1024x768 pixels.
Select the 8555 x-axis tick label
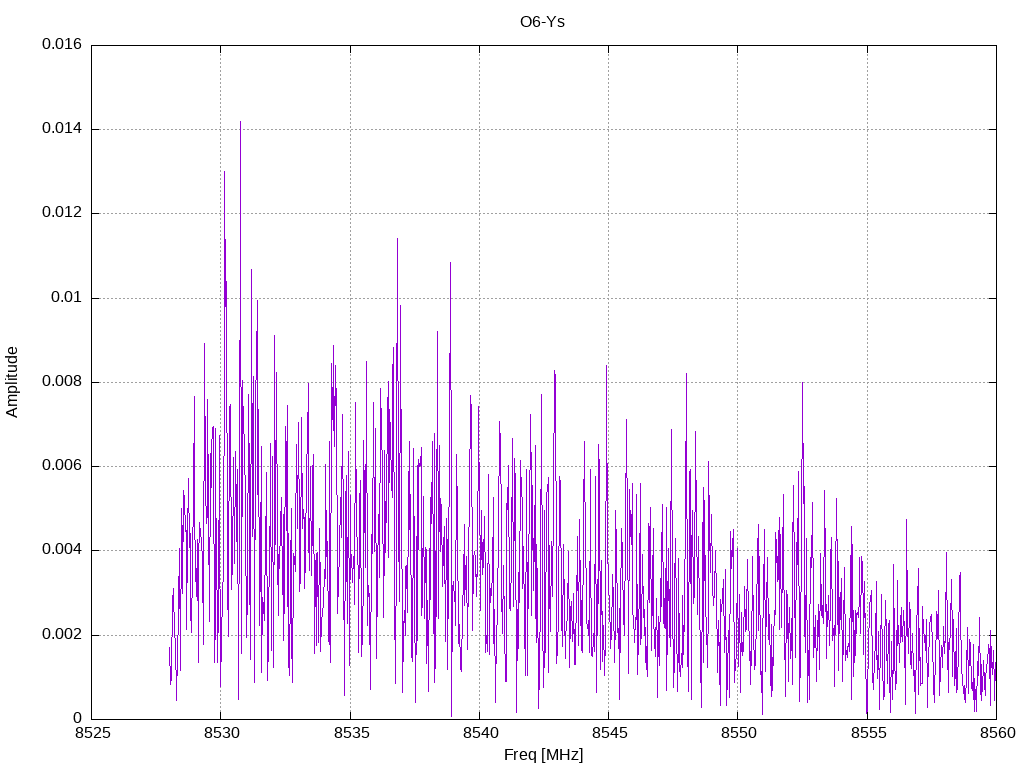867,733
